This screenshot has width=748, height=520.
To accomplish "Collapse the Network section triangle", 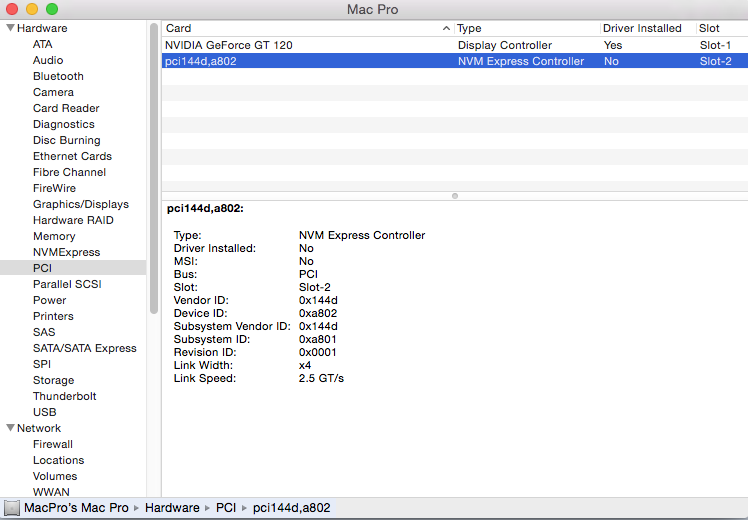I will (x=10, y=427).
